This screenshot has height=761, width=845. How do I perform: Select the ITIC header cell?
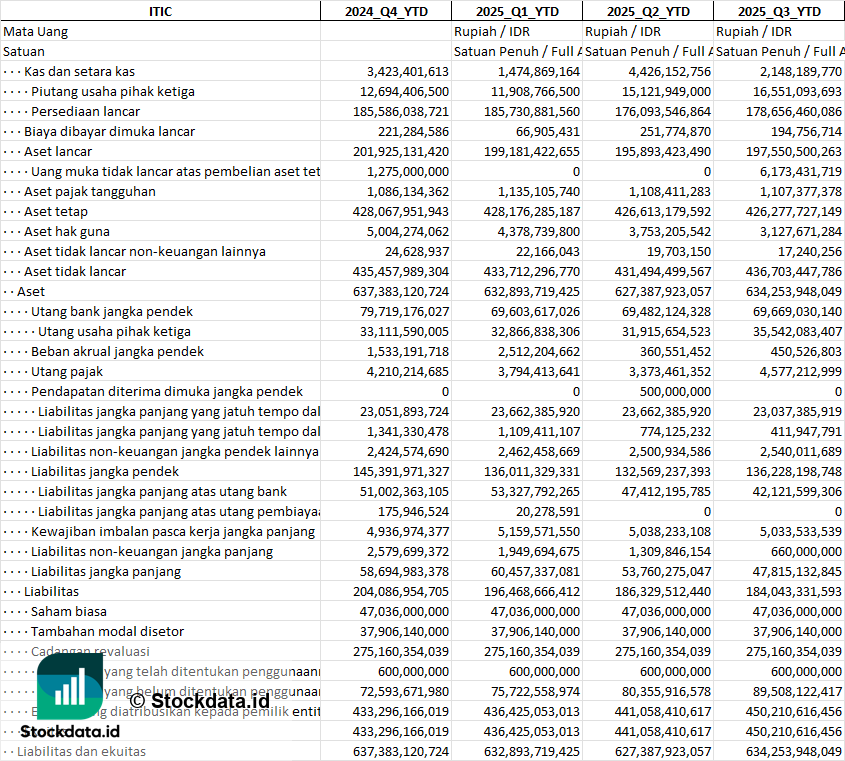point(160,11)
